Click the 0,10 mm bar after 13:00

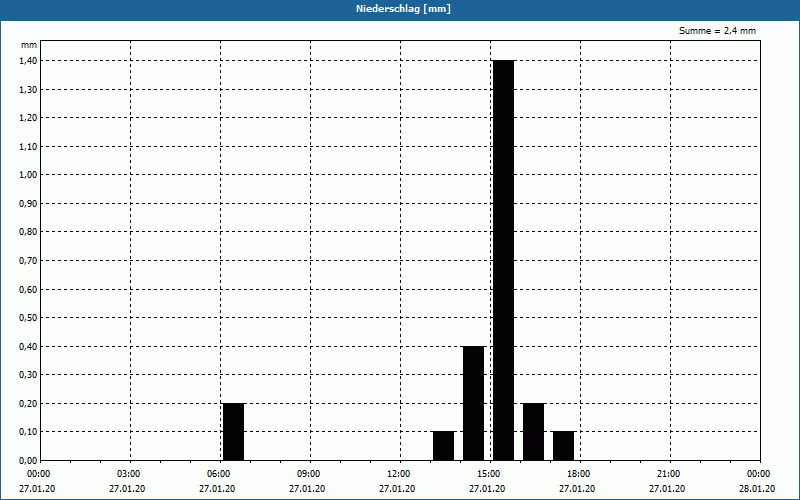point(443,446)
